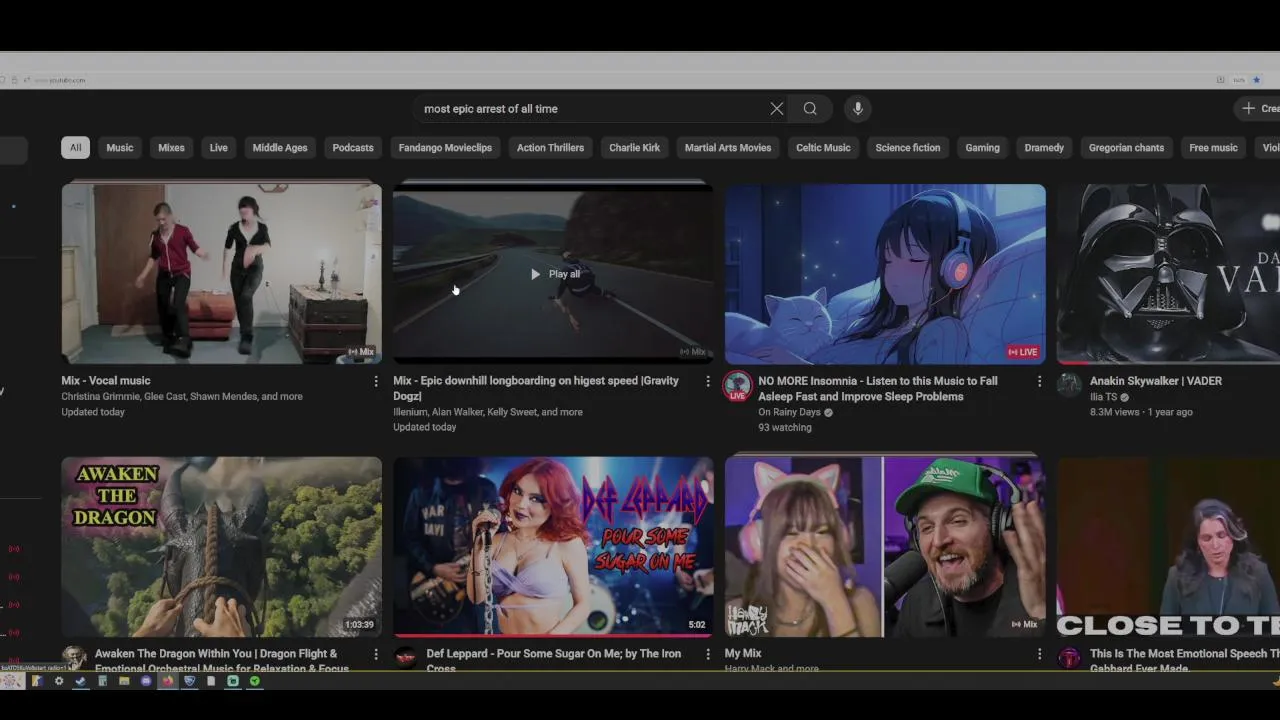Viewport: 1280px width, 720px height.
Task: Open Awaken The Dragon Within You title
Action: tap(222, 660)
